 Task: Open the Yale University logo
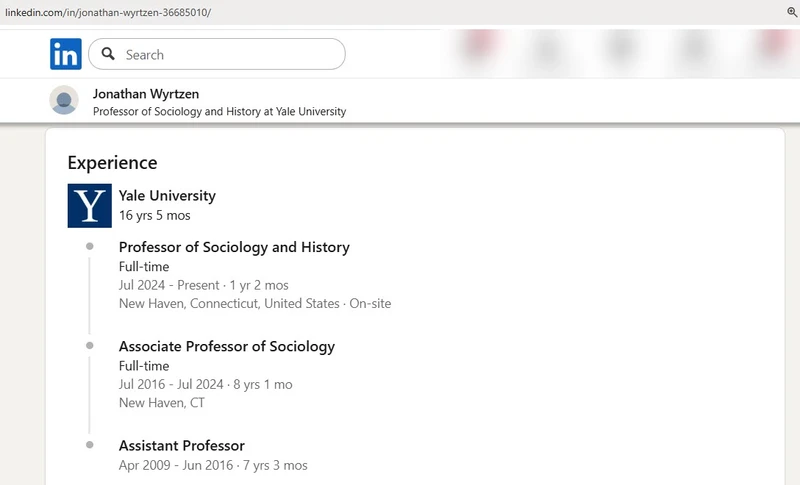90,206
